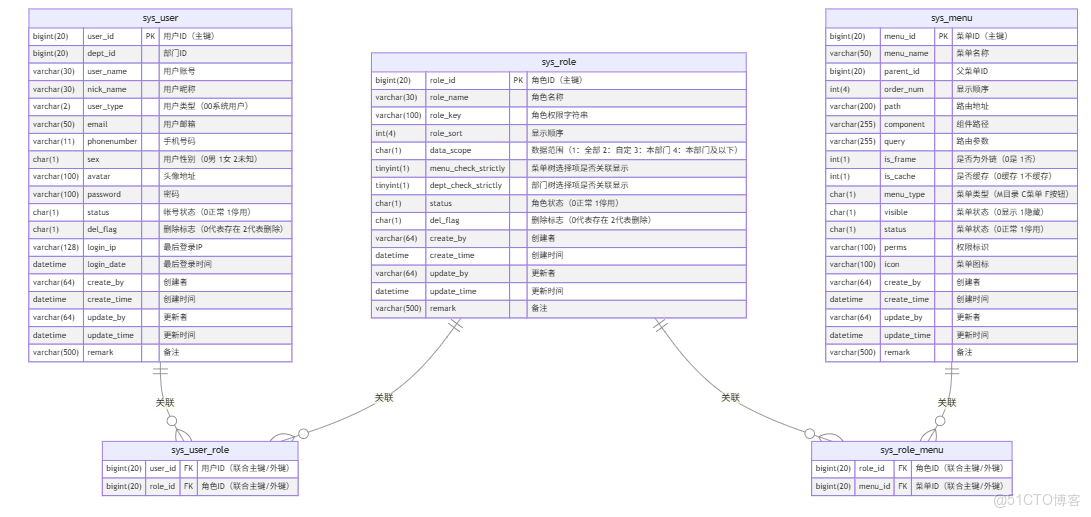Click the nick_name field name
The image size is (1091, 517).
pos(105,88)
